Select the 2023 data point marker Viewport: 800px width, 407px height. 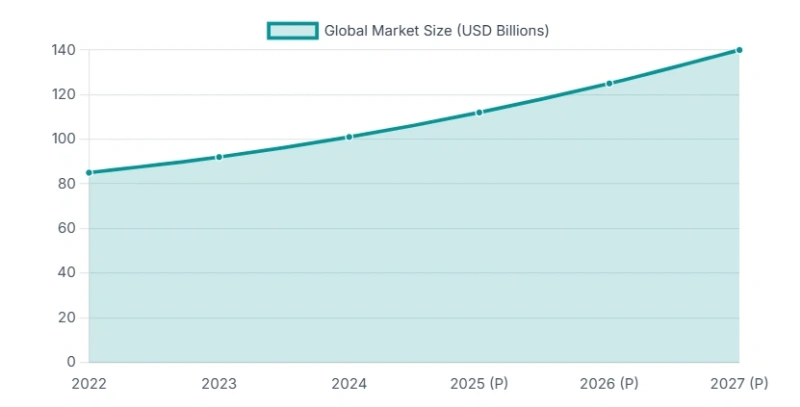click(219, 157)
